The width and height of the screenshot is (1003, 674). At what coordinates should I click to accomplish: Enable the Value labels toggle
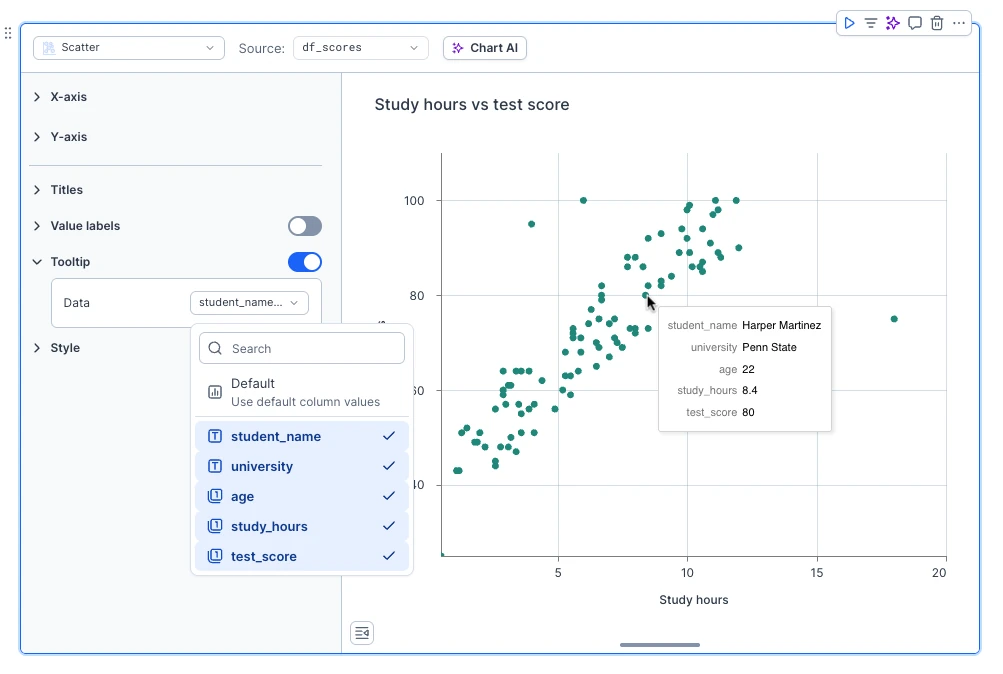(x=304, y=226)
